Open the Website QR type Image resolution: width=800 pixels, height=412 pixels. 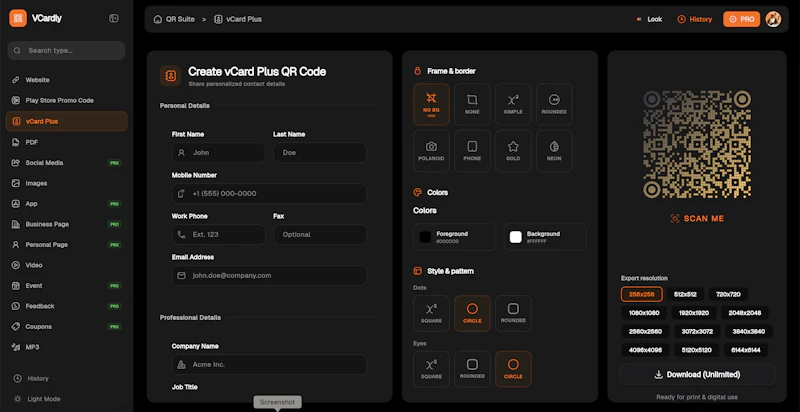[66, 80]
